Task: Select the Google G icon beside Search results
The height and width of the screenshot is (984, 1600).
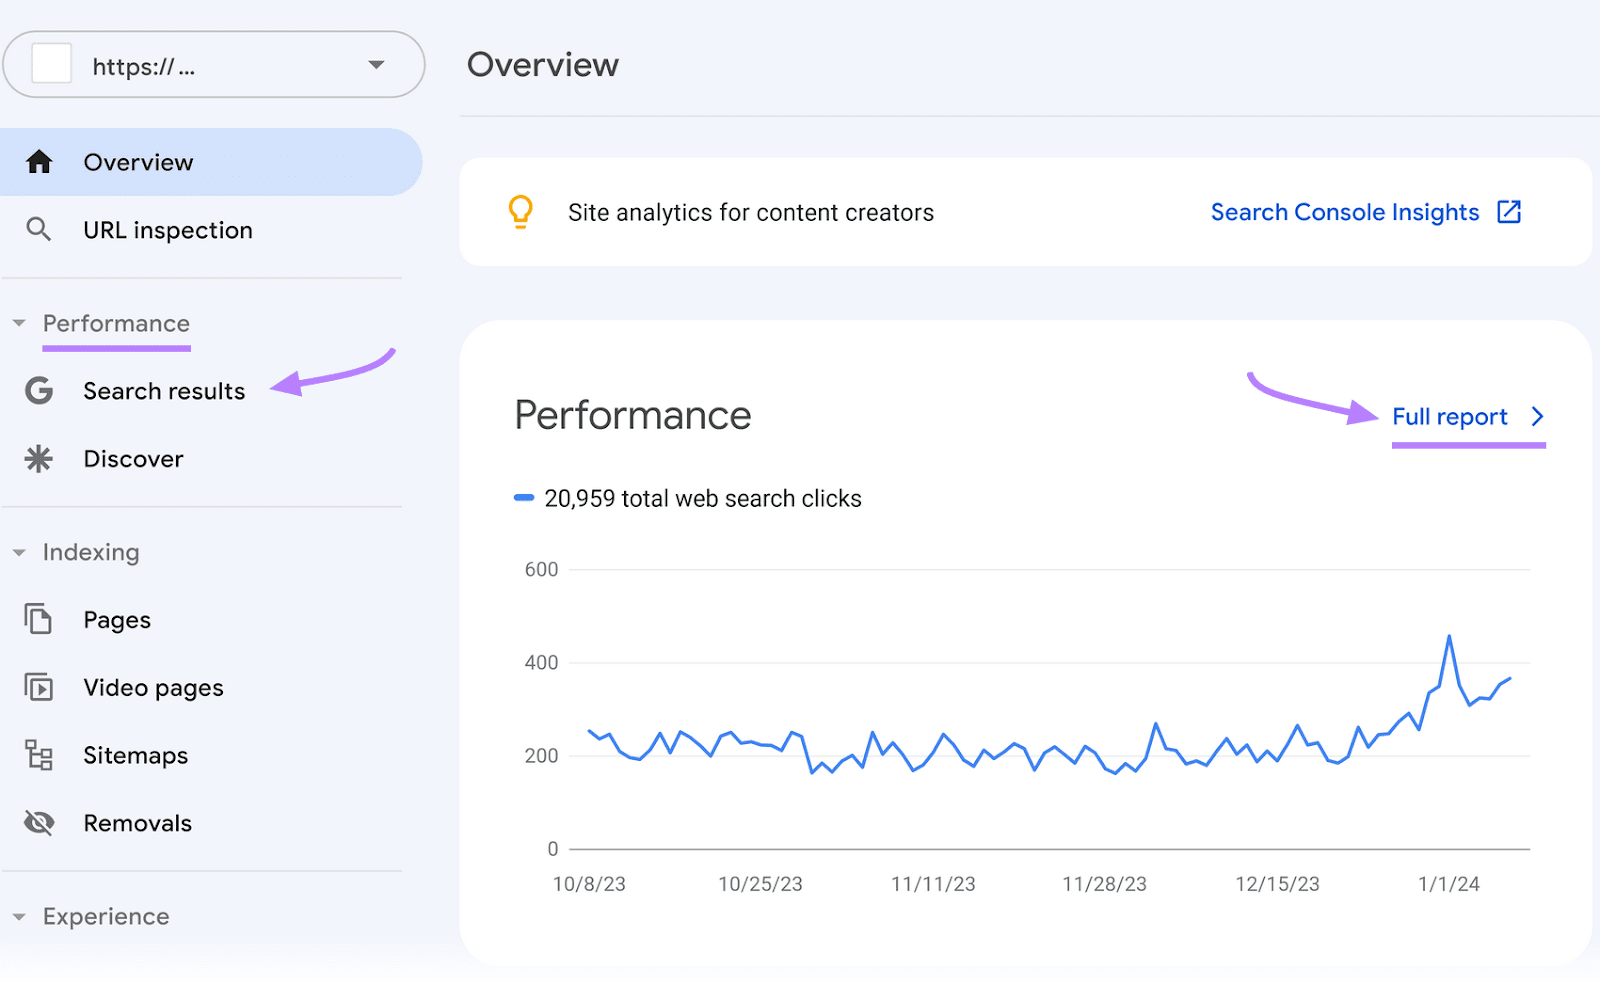Action: tap(38, 391)
